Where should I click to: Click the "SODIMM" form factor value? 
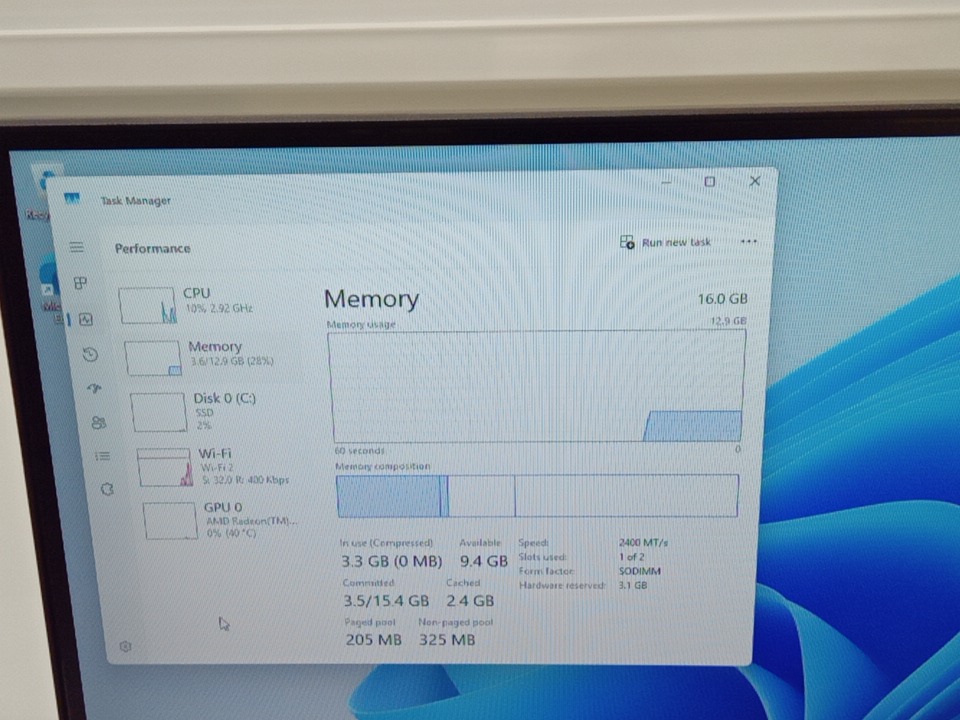pos(640,571)
